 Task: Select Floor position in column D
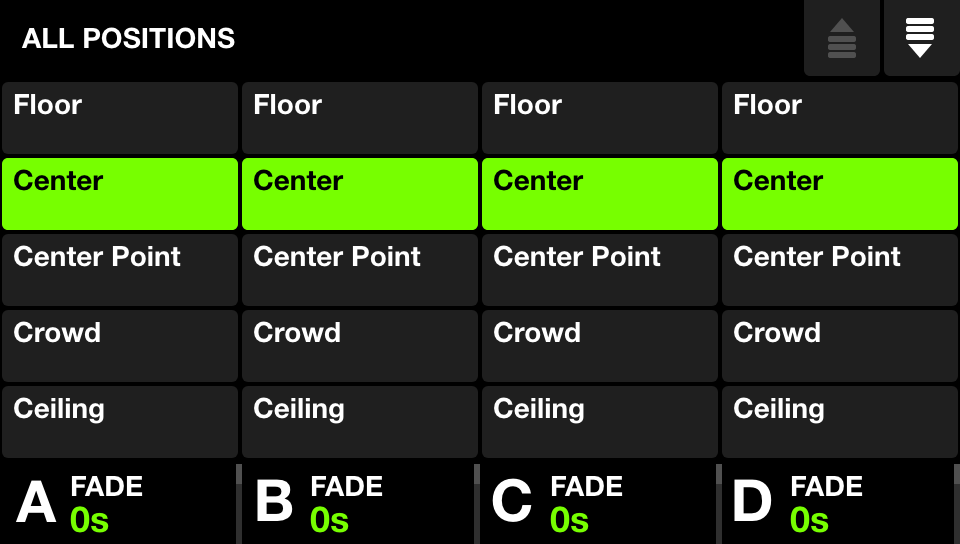click(840, 118)
